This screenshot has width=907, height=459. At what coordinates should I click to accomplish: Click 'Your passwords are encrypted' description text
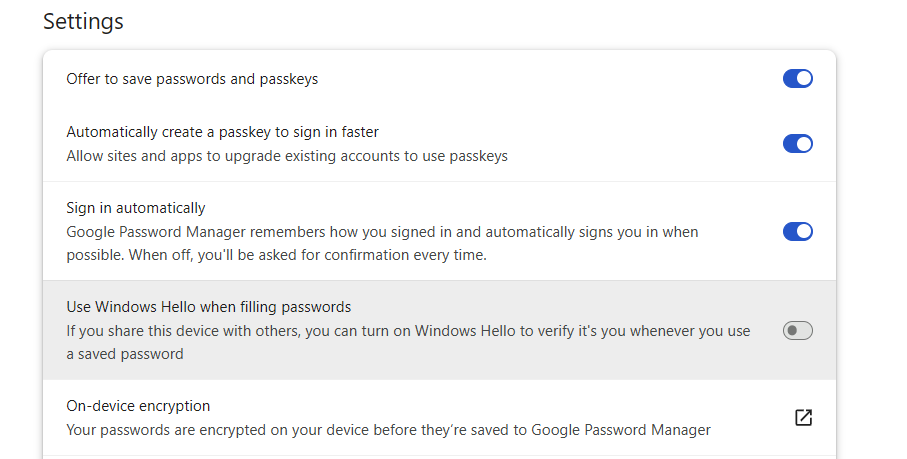(389, 430)
